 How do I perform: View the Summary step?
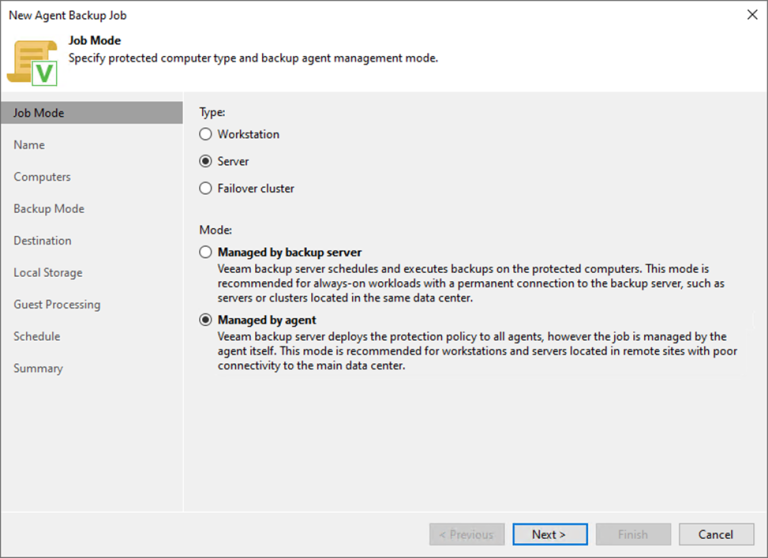[x=38, y=368]
